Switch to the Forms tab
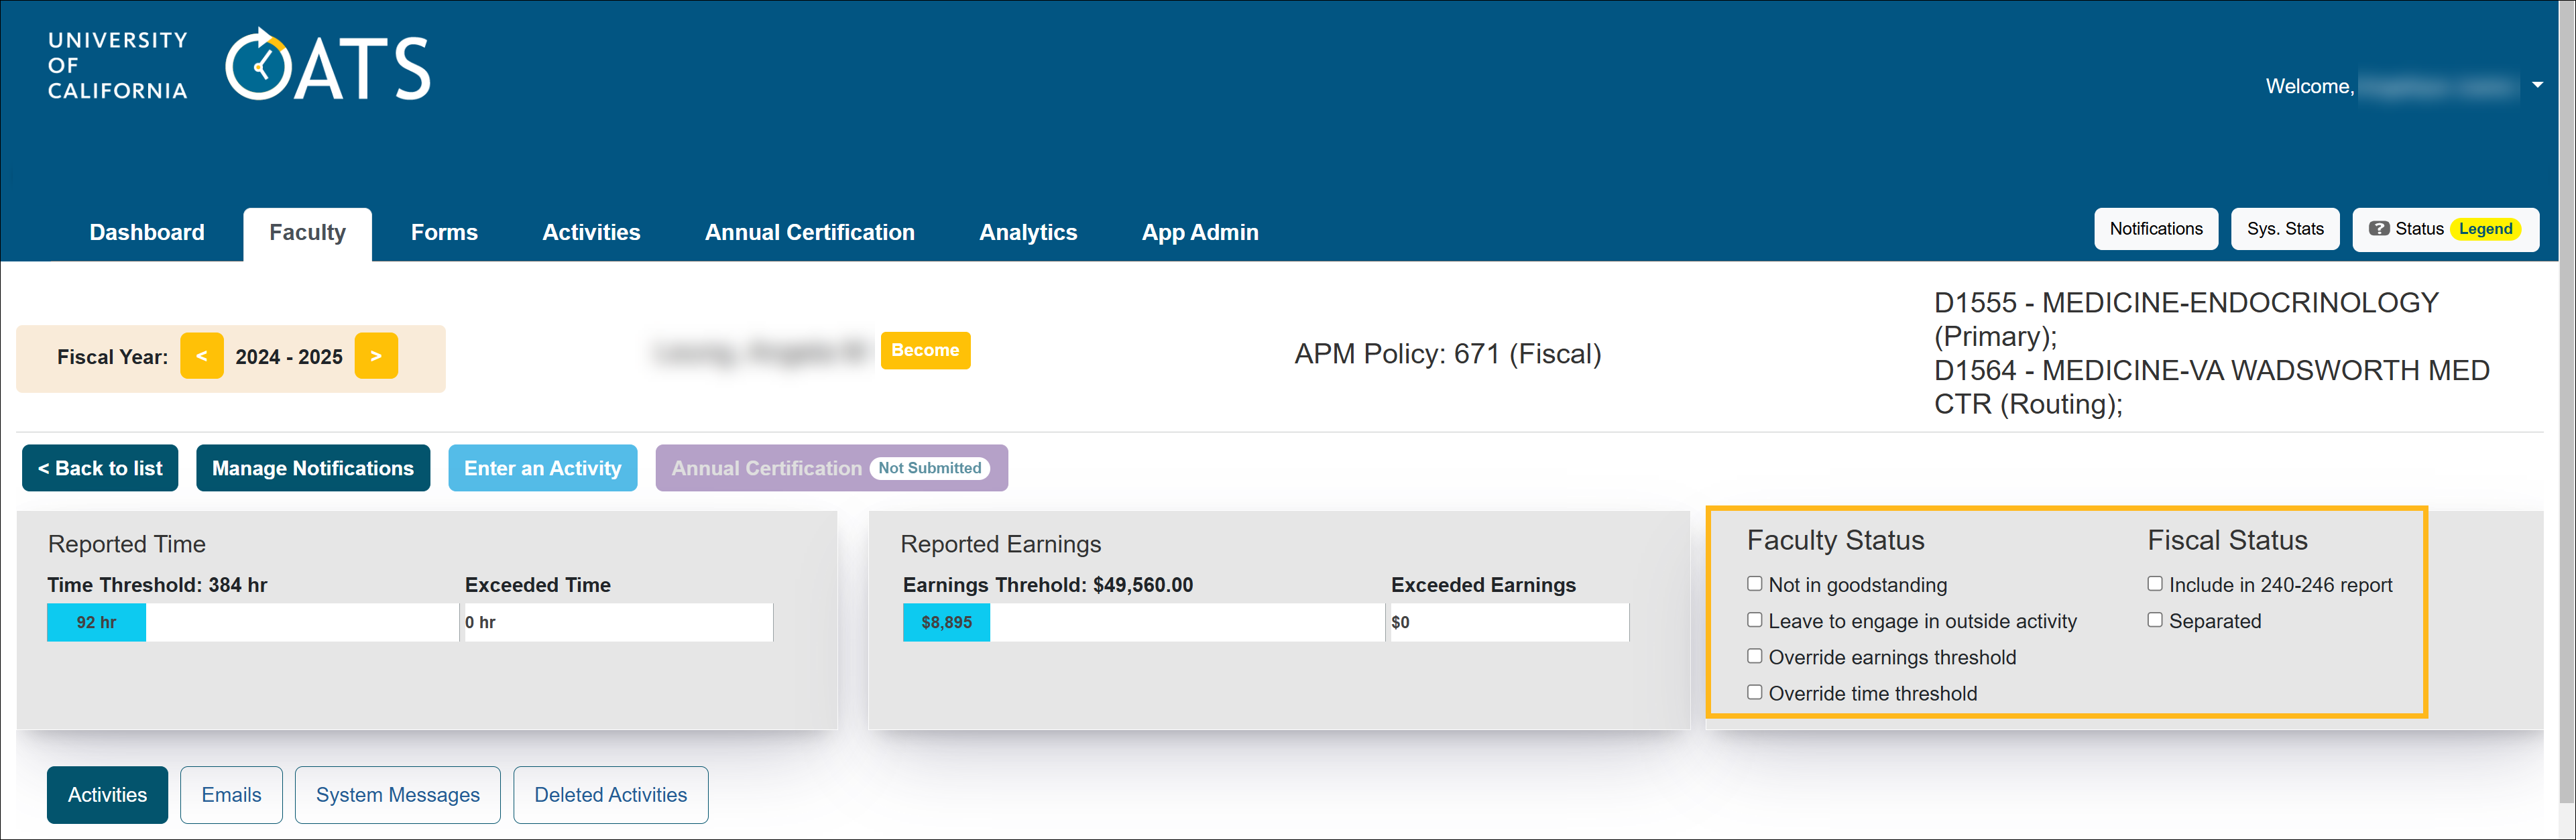2576x840 pixels. 444,233
